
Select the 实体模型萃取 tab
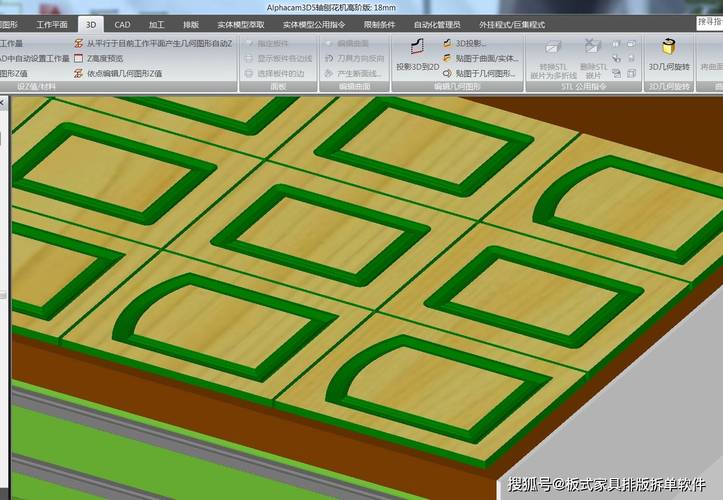241,24
